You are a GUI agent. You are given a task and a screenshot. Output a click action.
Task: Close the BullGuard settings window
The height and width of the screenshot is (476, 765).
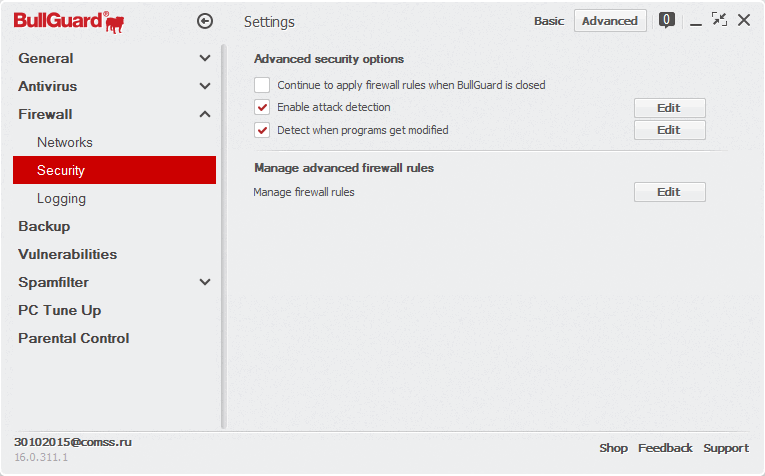tap(744, 20)
